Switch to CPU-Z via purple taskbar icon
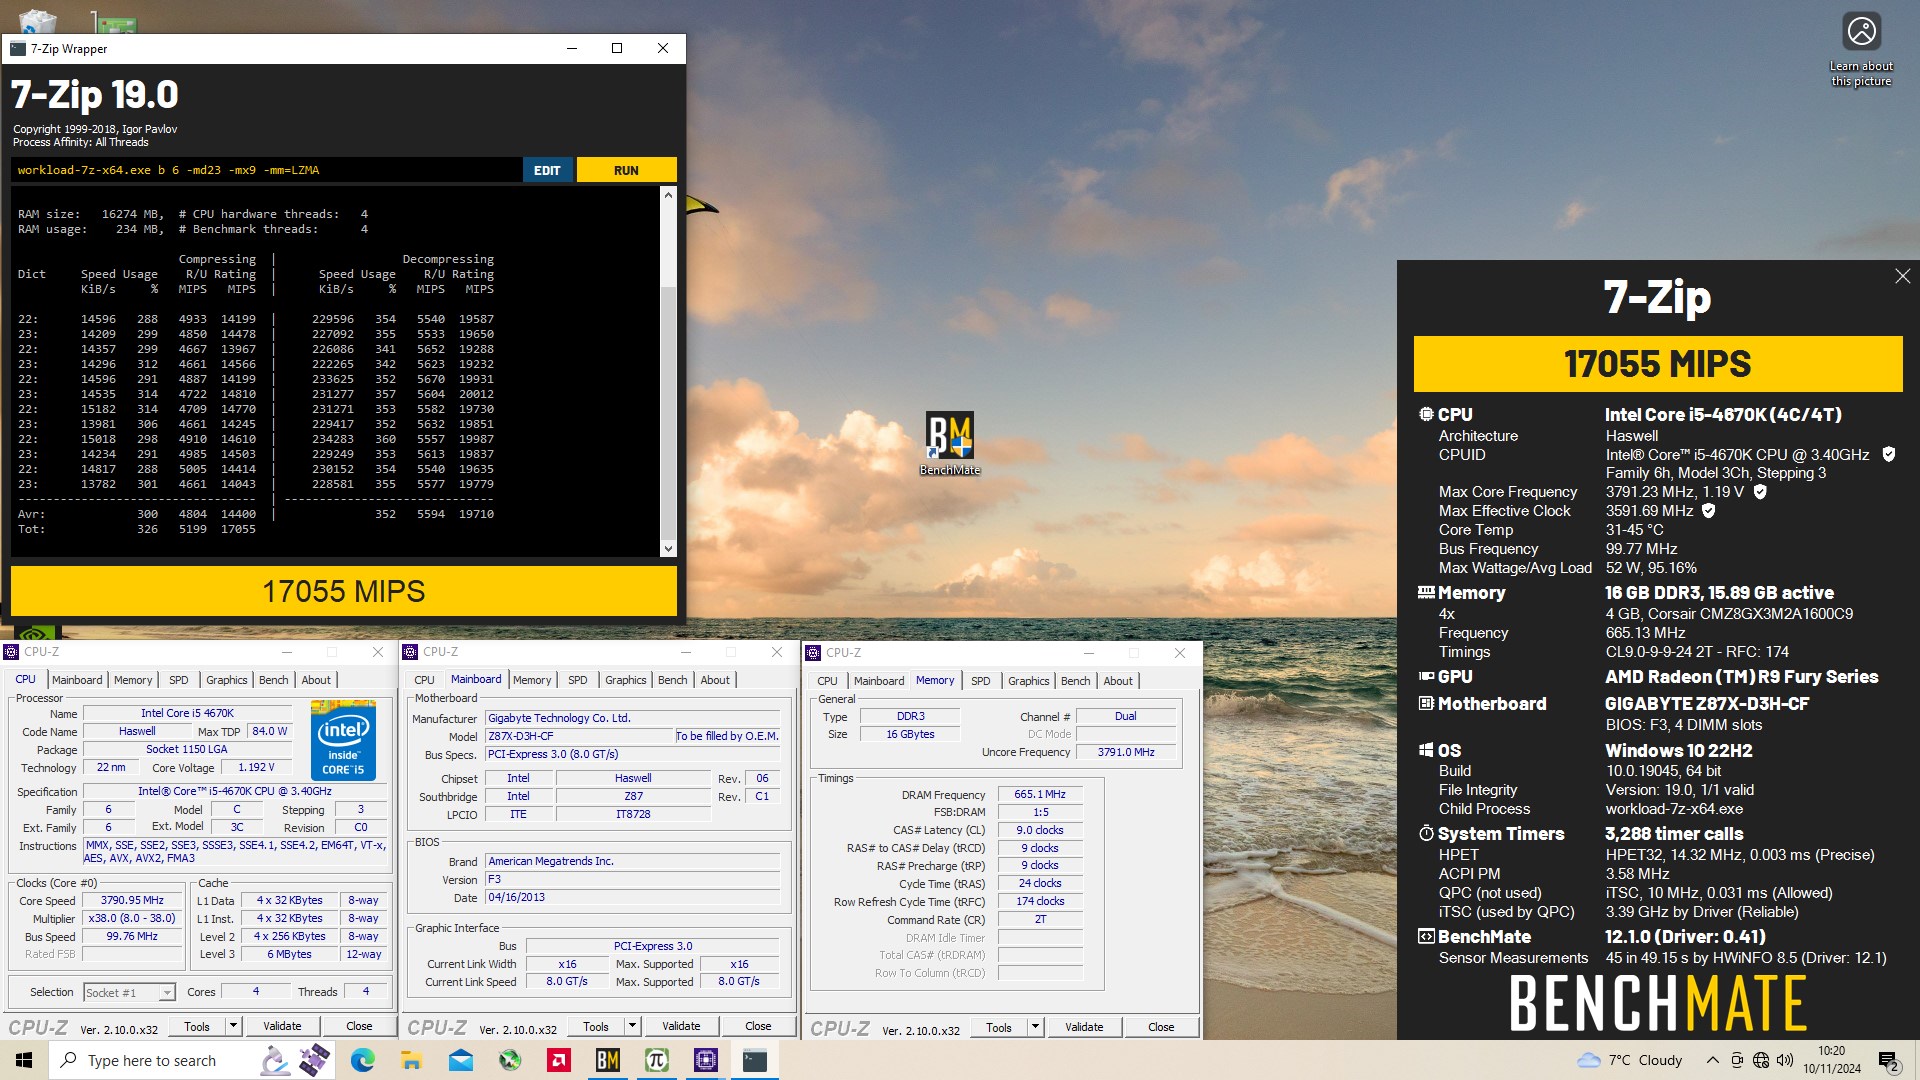This screenshot has width=1920, height=1080. point(705,1060)
